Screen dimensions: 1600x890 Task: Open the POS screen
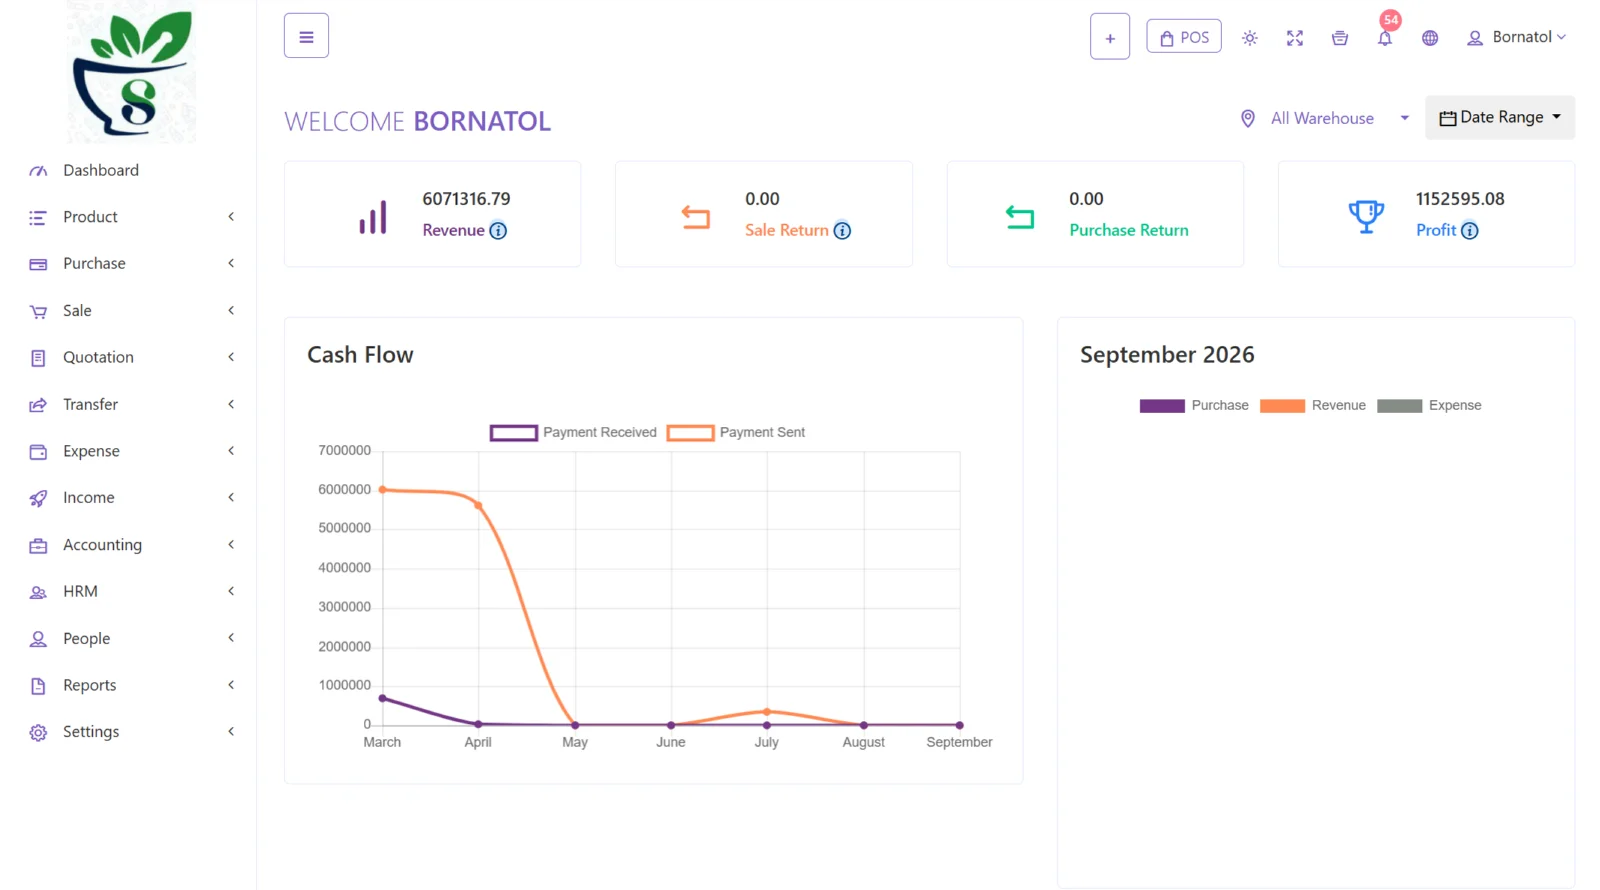pos(1184,37)
